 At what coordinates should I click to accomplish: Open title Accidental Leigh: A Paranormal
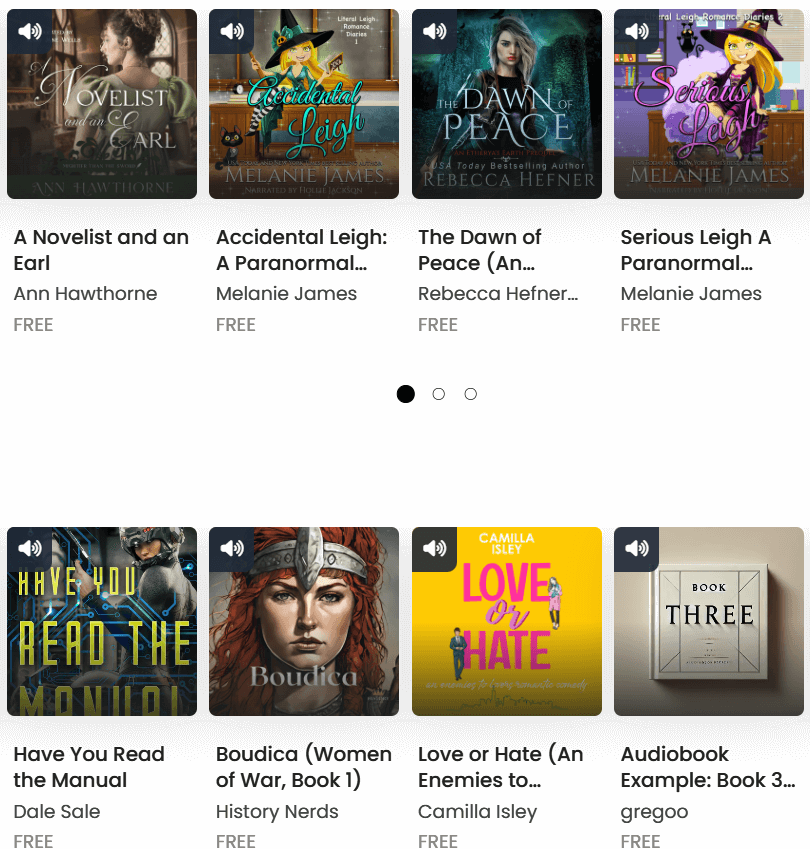302,250
